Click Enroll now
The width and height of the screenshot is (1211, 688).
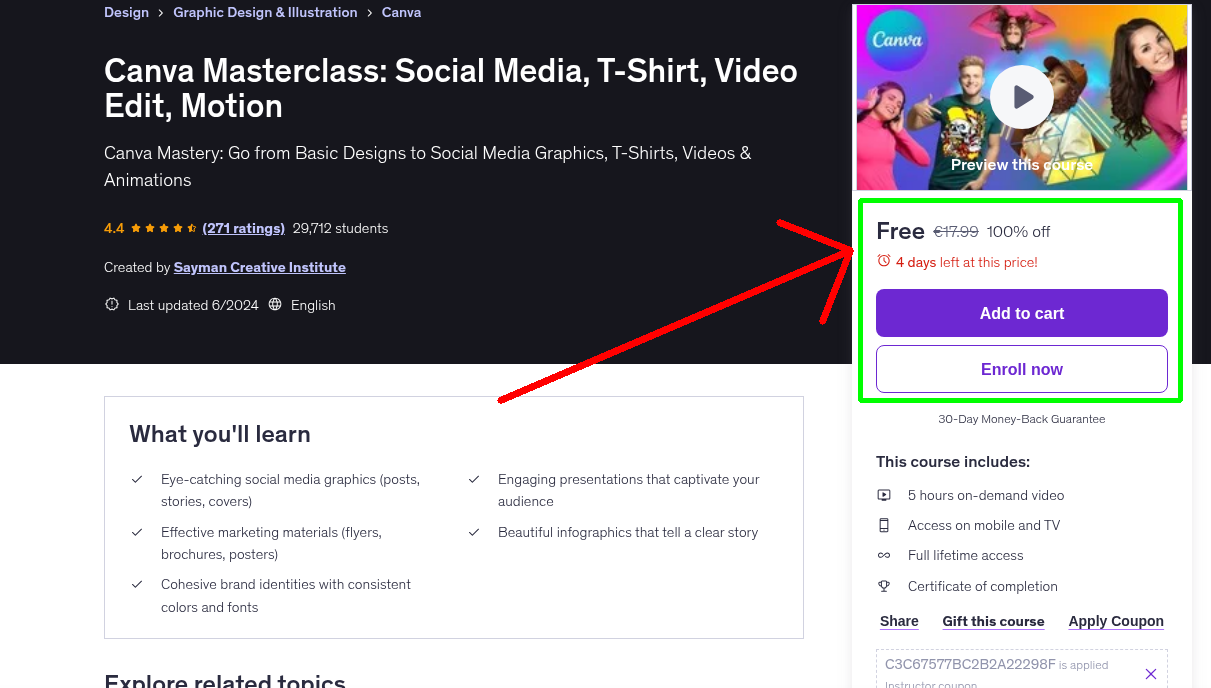click(1021, 369)
